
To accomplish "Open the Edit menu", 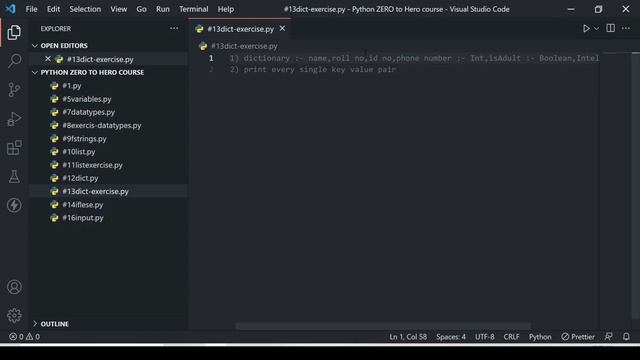I will pos(53,9).
